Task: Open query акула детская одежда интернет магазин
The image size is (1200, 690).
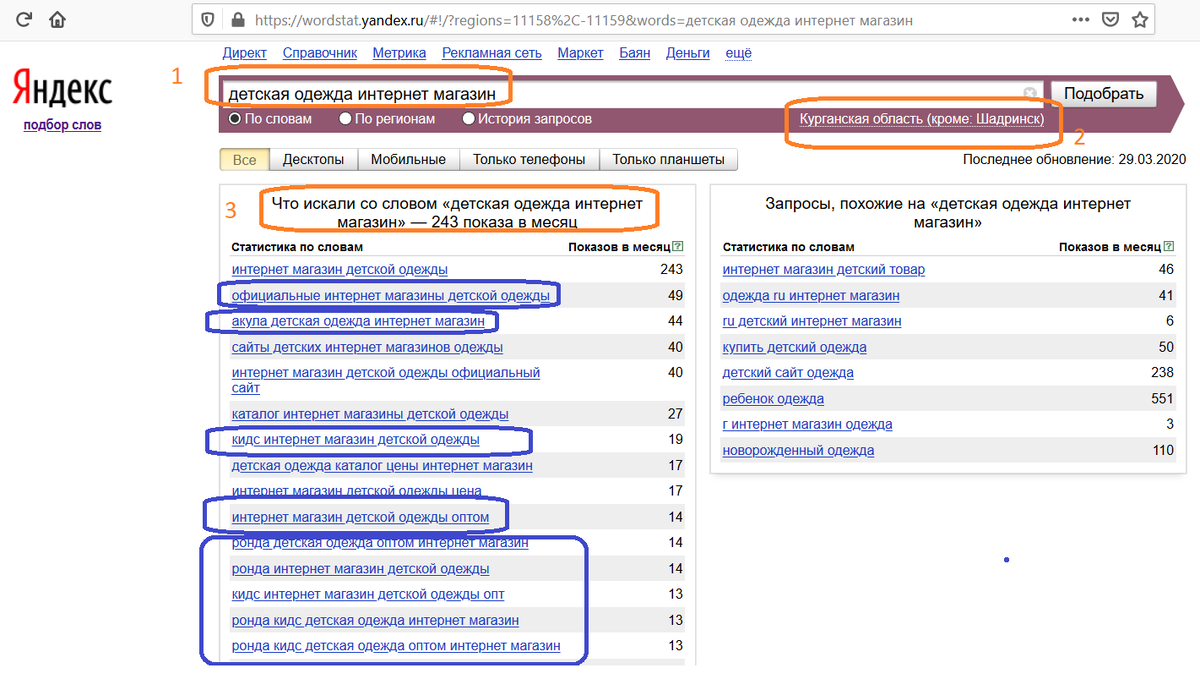Action: (x=358, y=321)
